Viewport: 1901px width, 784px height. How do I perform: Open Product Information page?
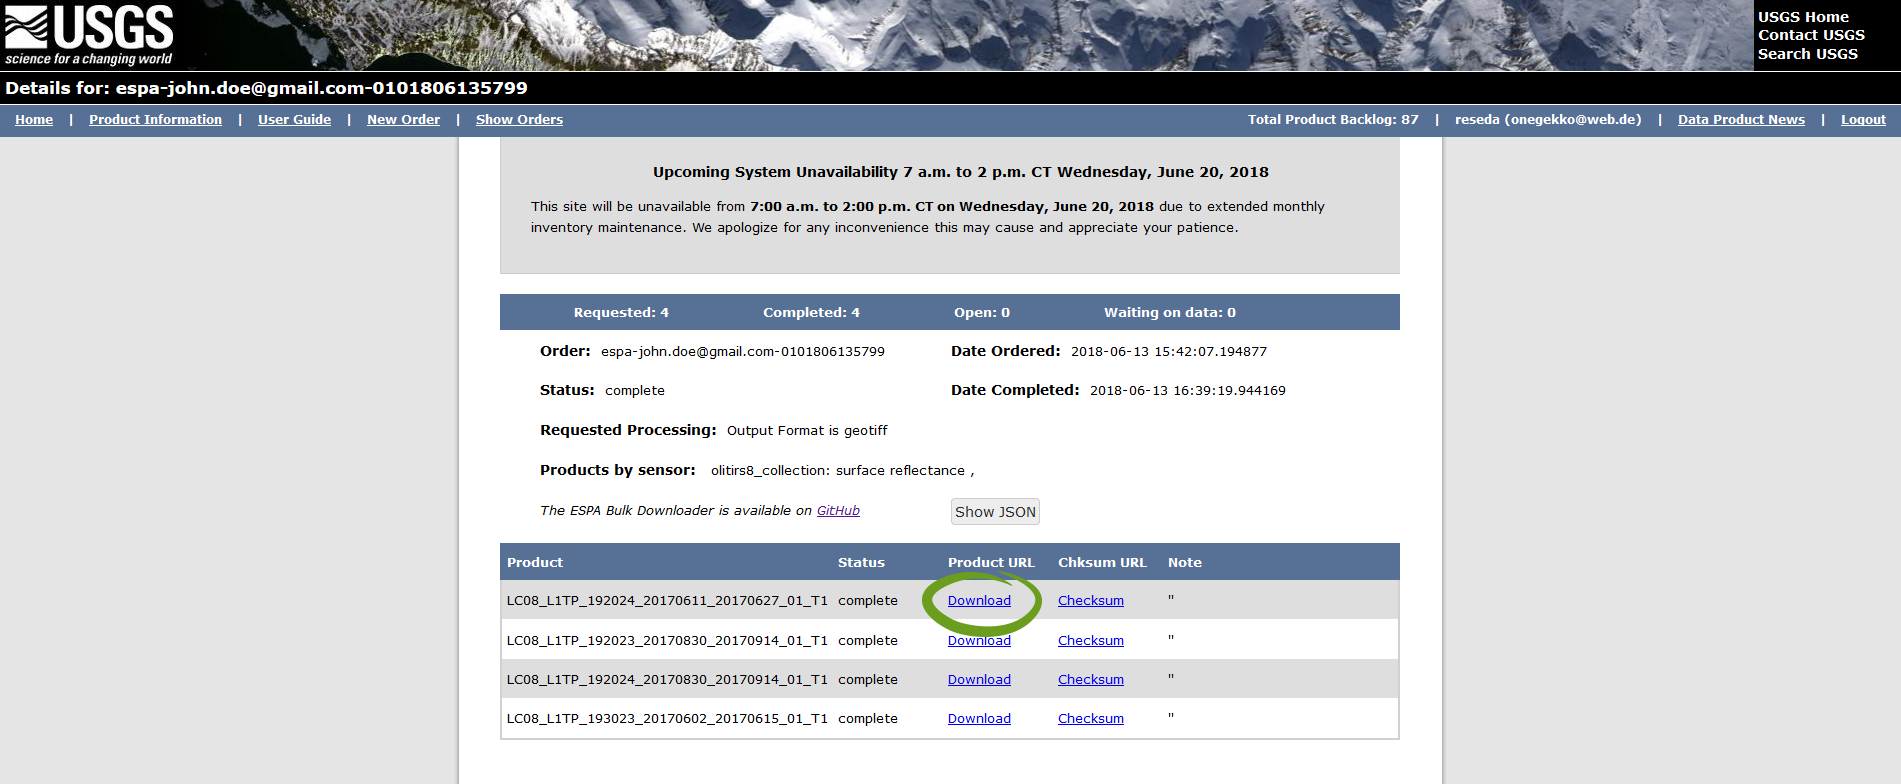point(155,120)
